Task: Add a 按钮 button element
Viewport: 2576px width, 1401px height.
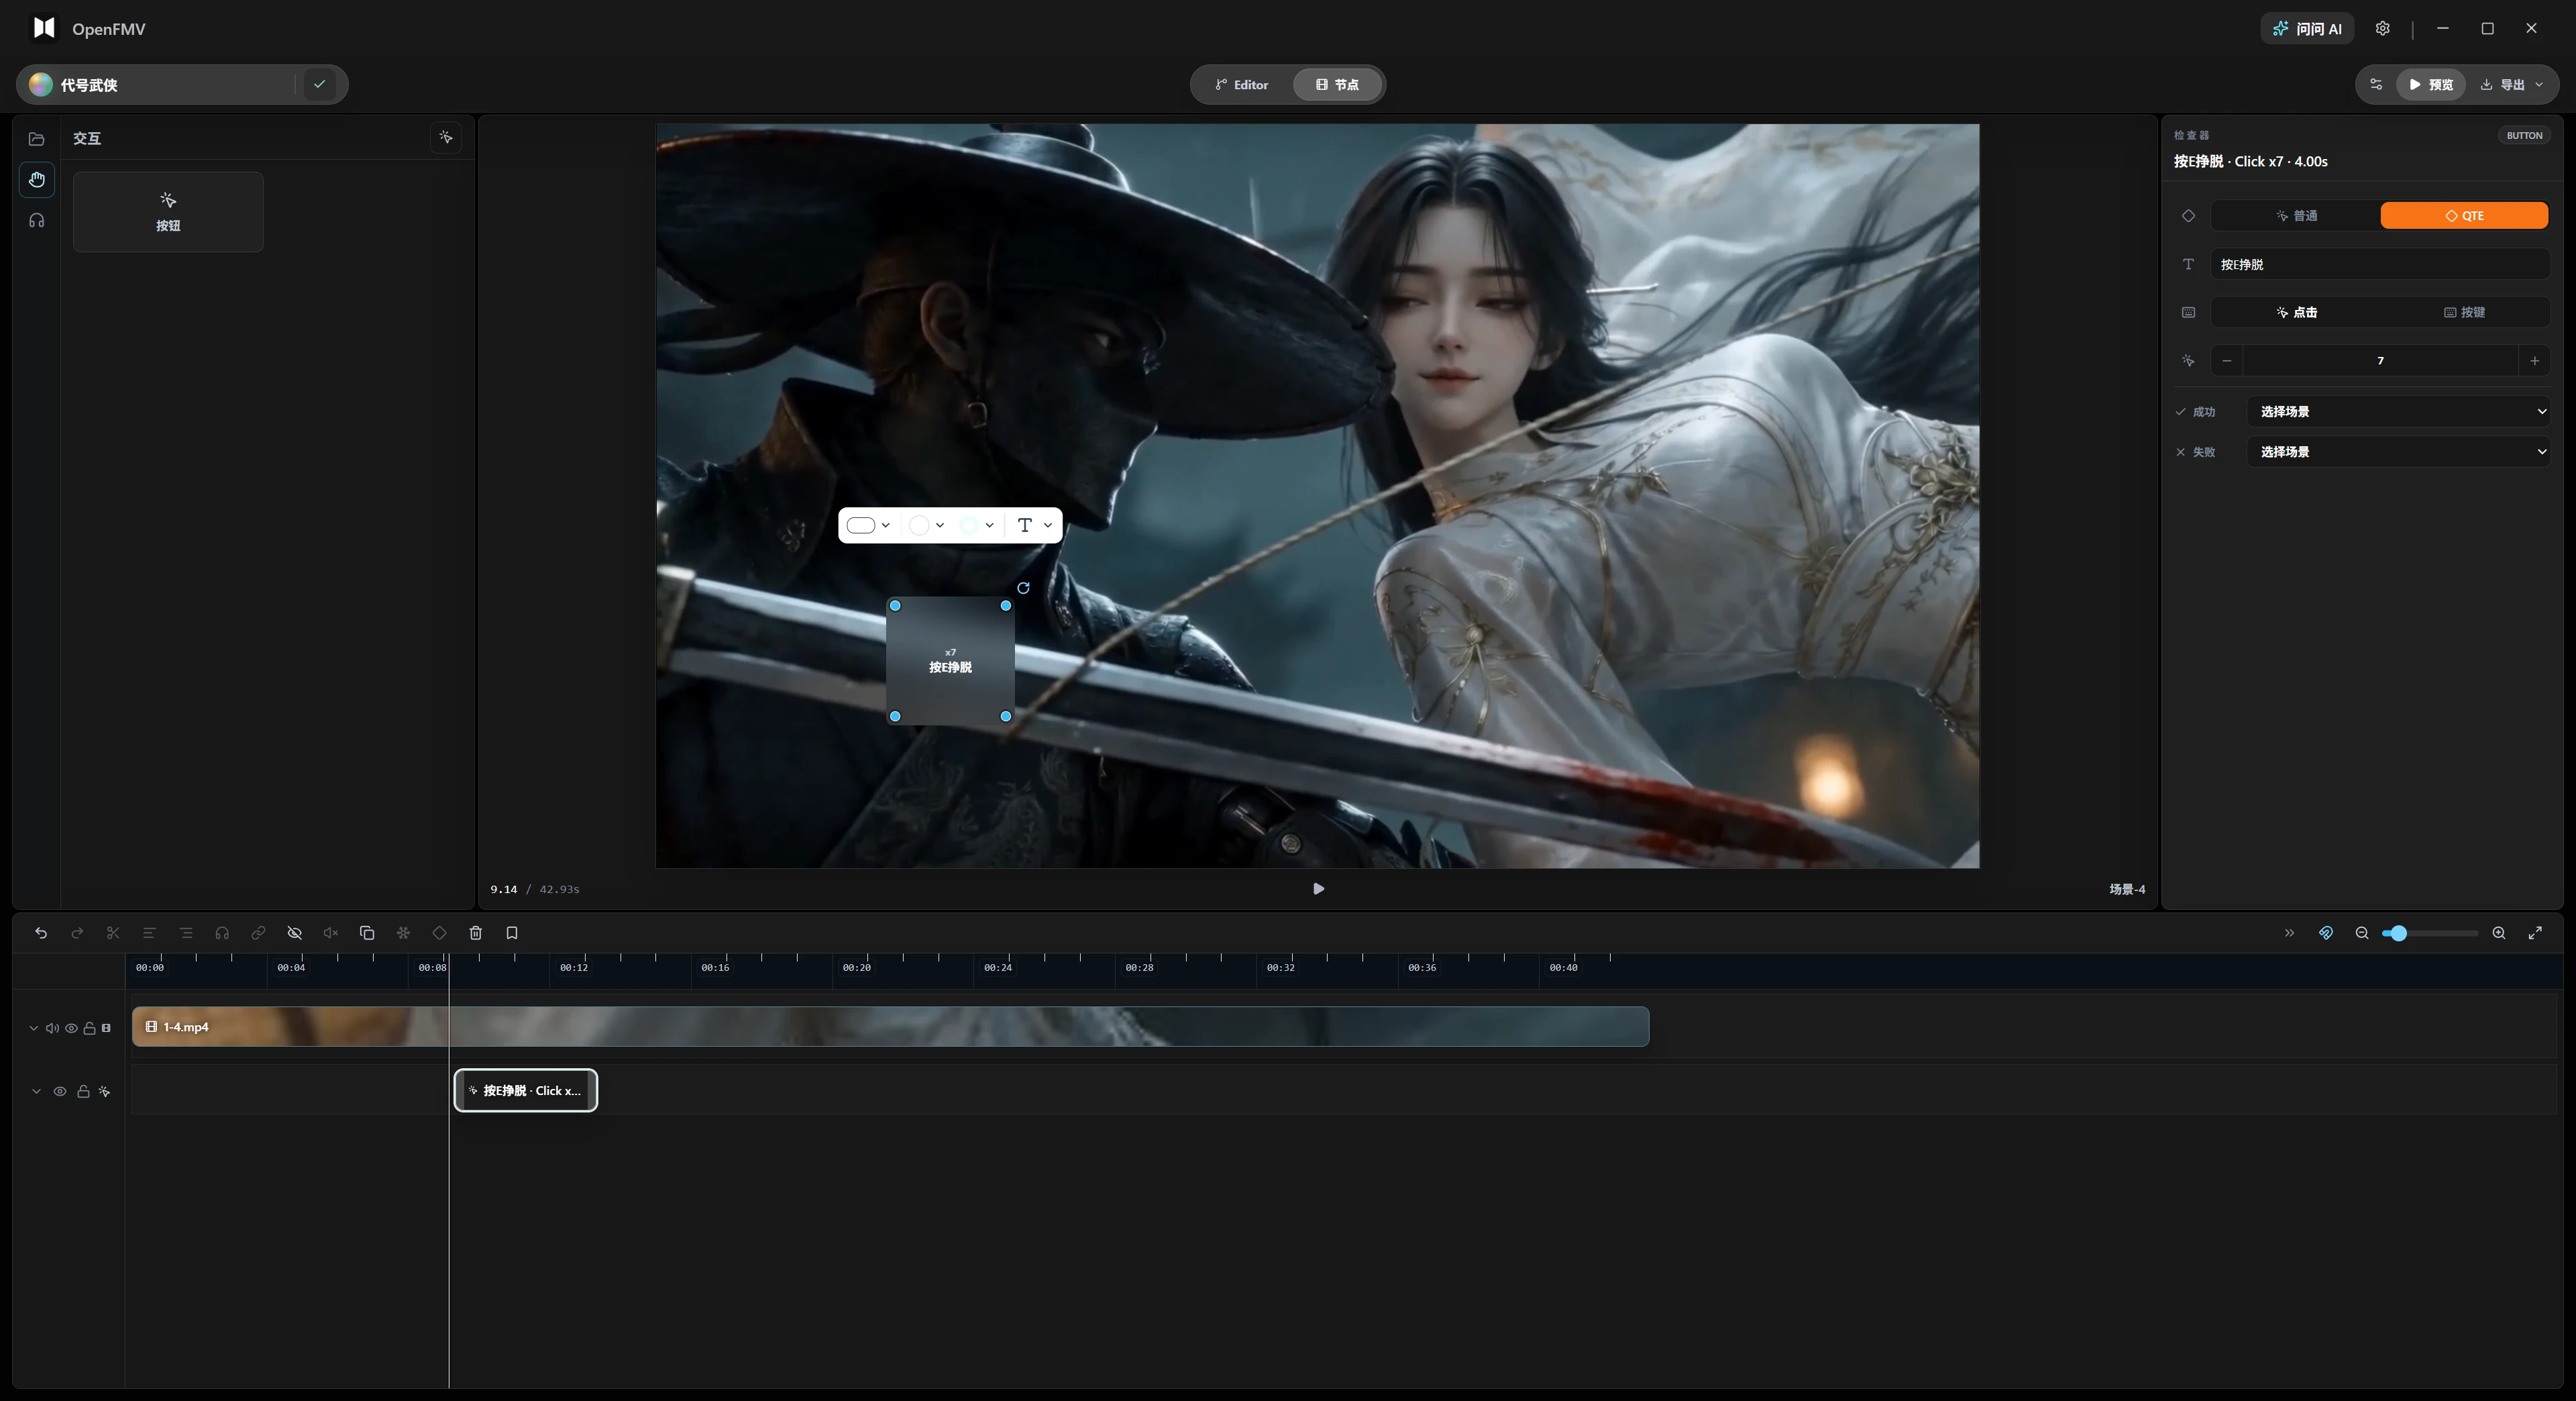Action: [x=168, y=212]
